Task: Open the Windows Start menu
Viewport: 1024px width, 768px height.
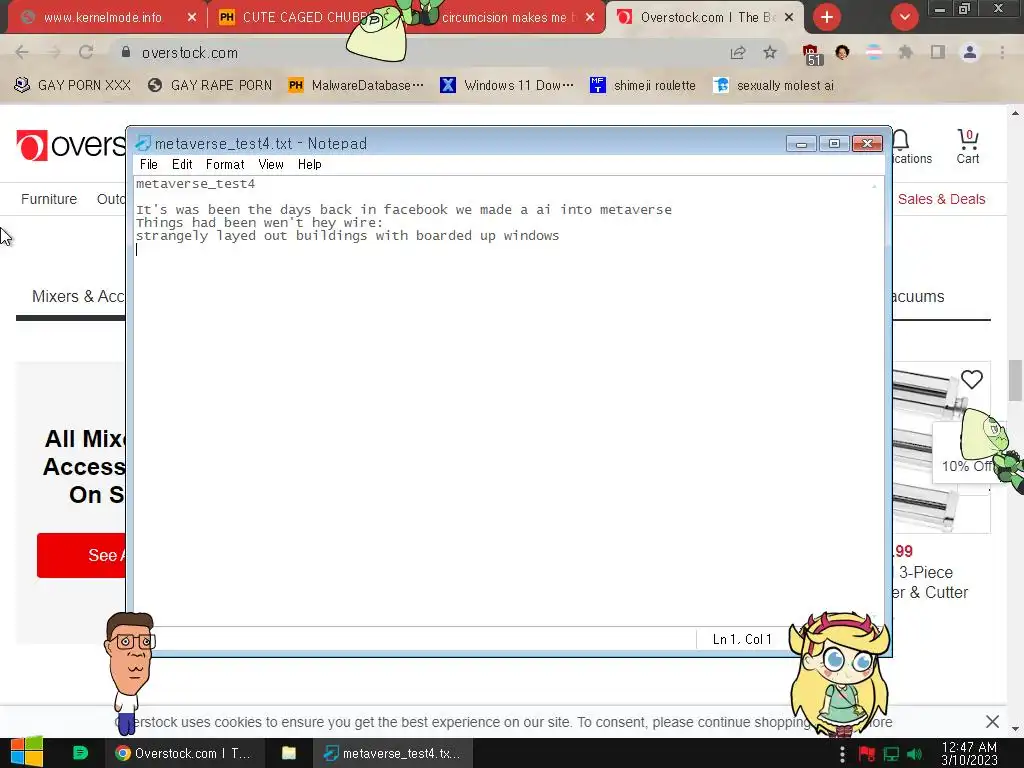Action: coord(27,753)
